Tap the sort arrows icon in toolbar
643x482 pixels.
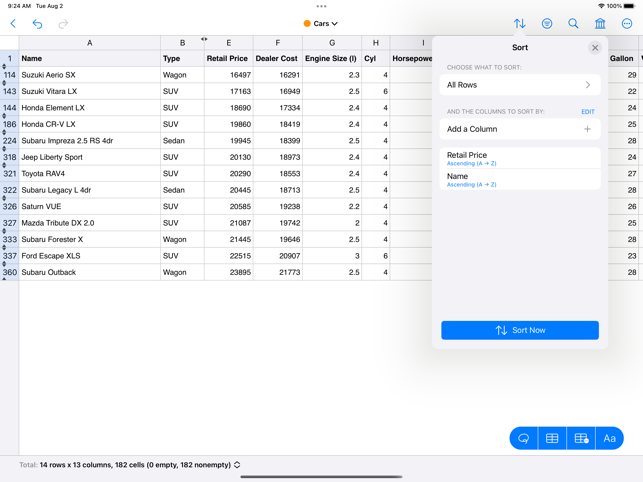[519, 23]
